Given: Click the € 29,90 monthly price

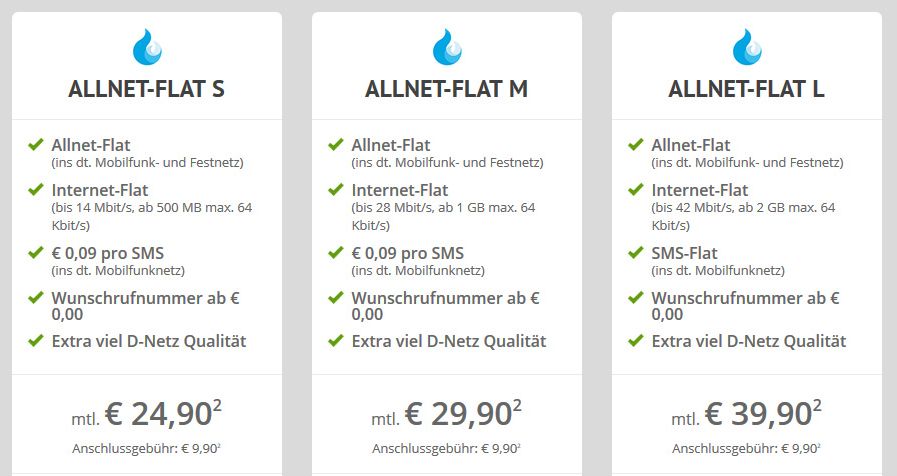Looking at the screenshot, I should [459, 414].
